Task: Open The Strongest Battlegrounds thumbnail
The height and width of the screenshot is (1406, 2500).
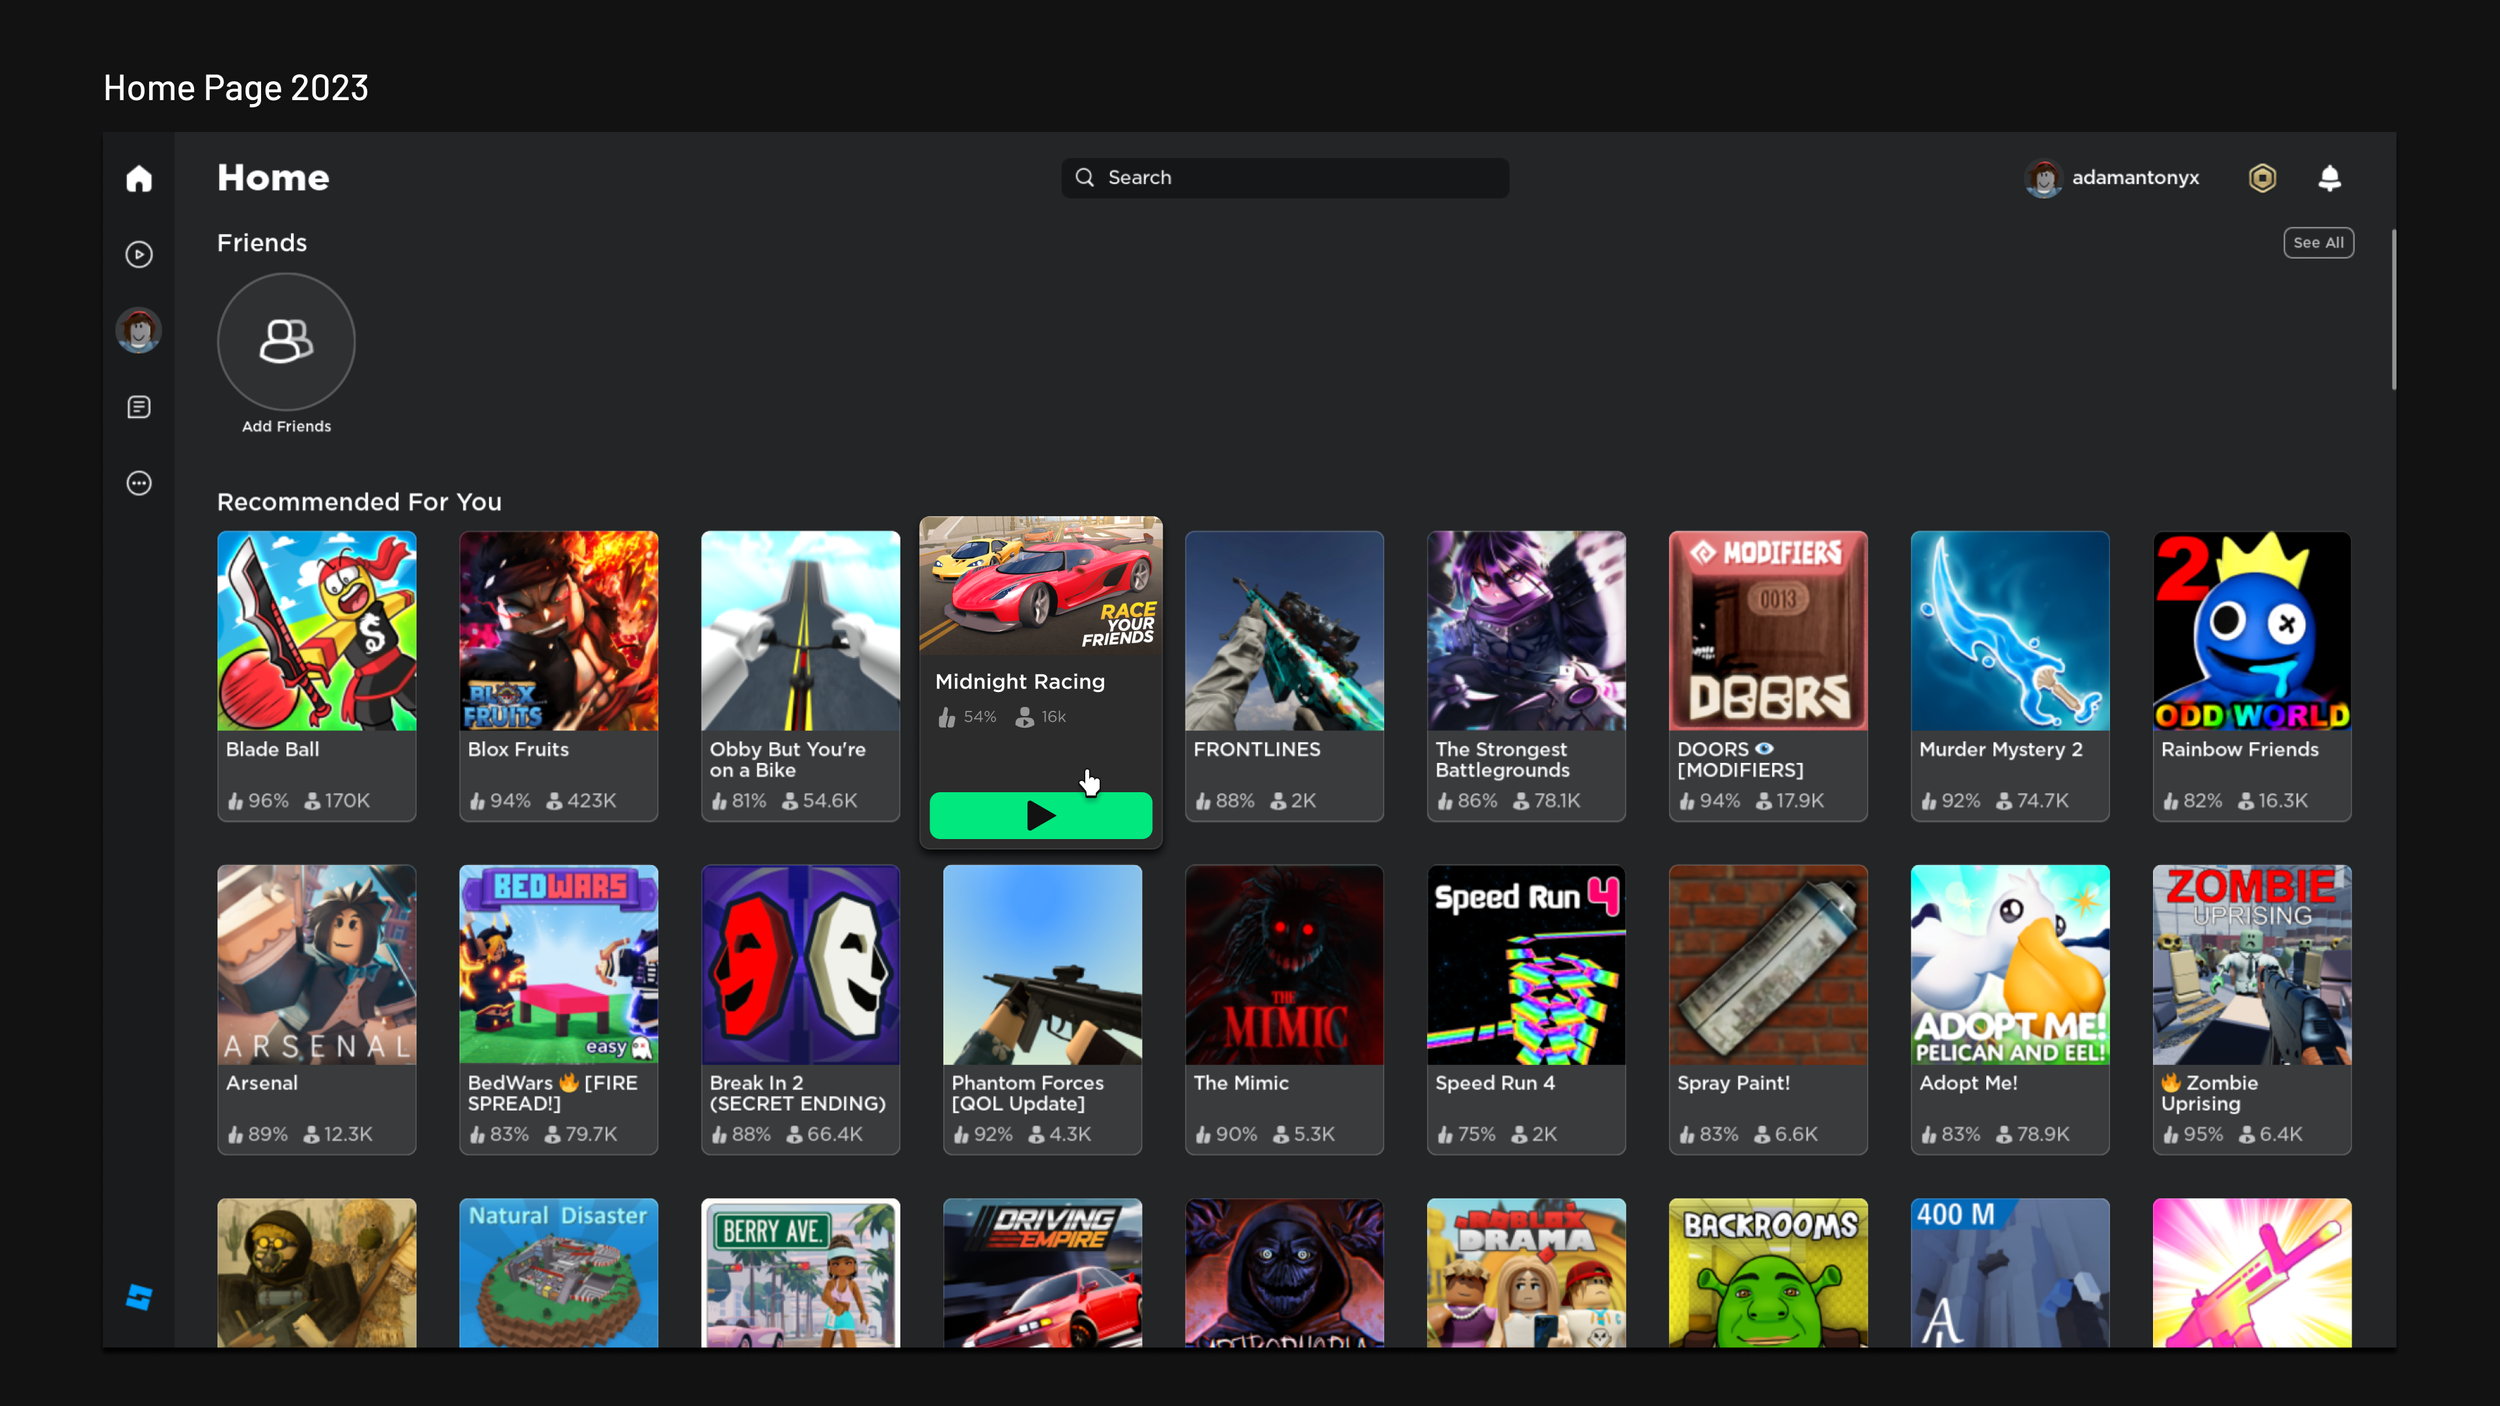Action: coord(1526,630)
